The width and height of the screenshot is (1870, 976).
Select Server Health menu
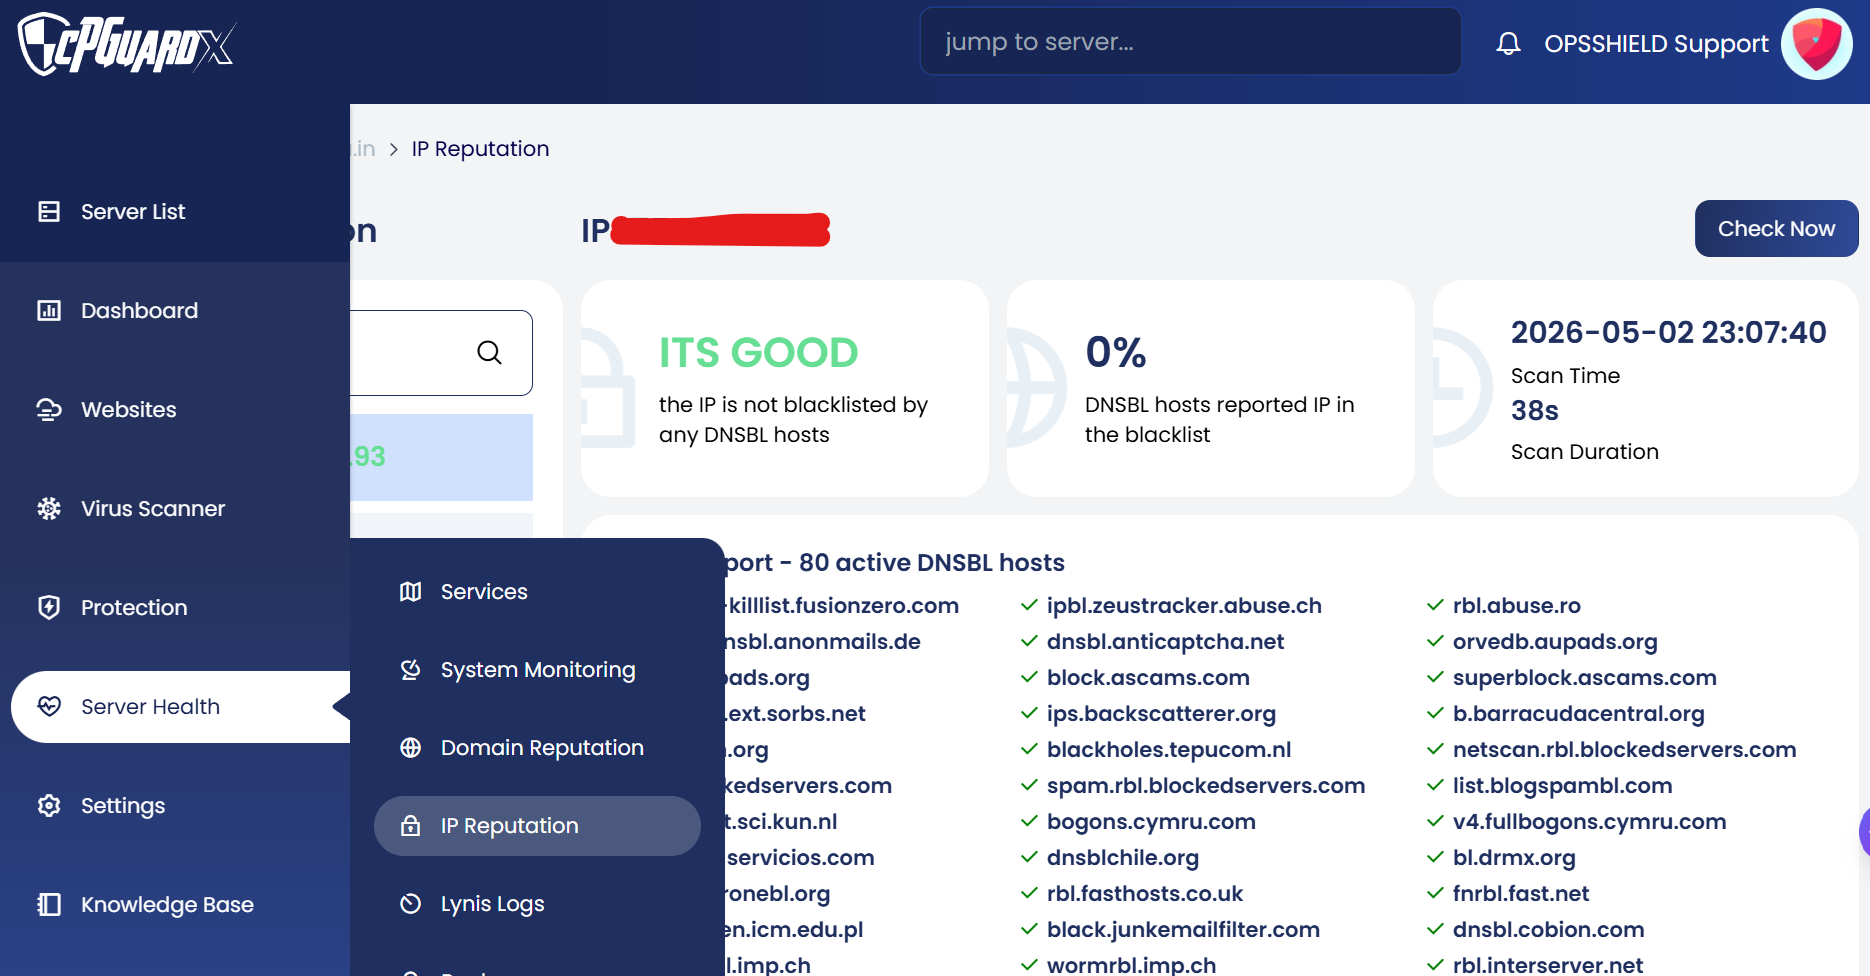click(181, 706)
